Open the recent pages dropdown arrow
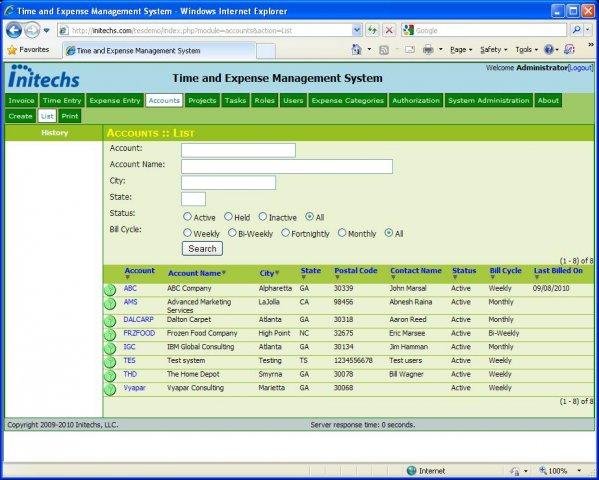Image resolution: width=599 pixels, height=480 pixels. pos(46,30)
